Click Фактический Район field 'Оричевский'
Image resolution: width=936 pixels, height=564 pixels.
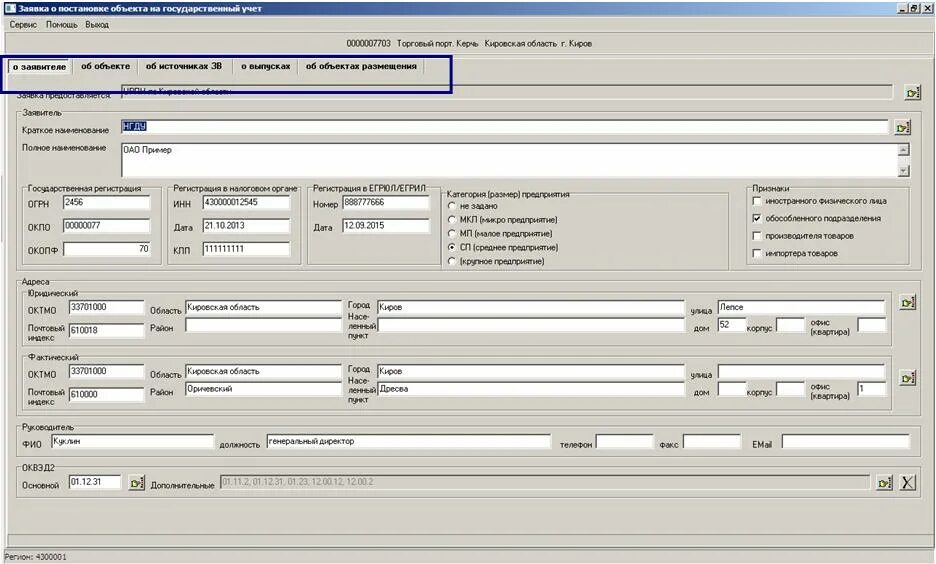pyautogui.click(x=263, y=389)
